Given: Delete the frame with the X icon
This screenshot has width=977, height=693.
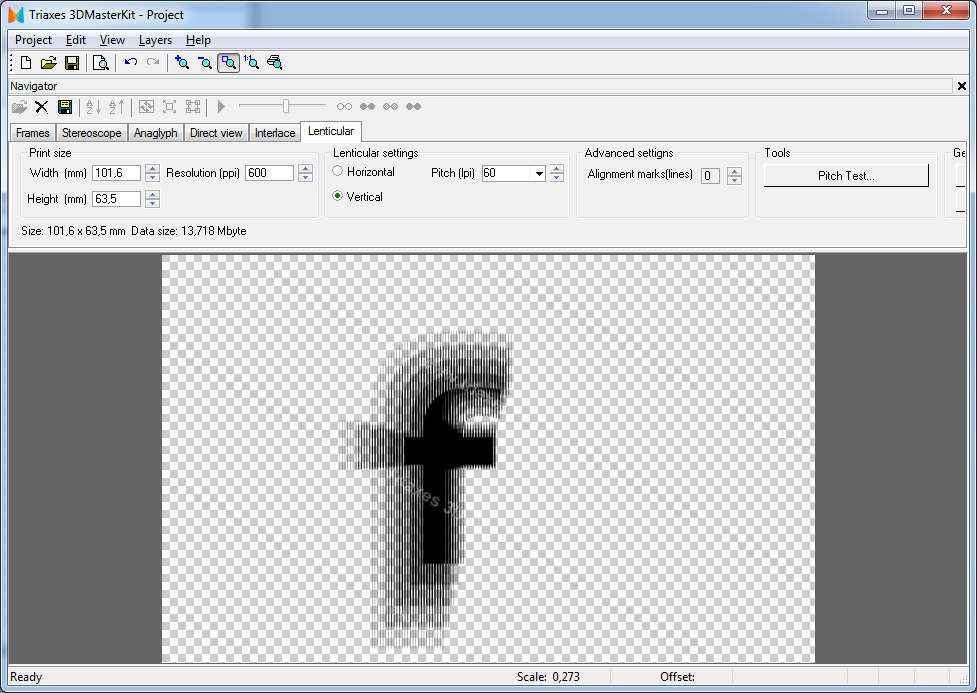Looking at the screenshot, I should (x=41, y=107).
